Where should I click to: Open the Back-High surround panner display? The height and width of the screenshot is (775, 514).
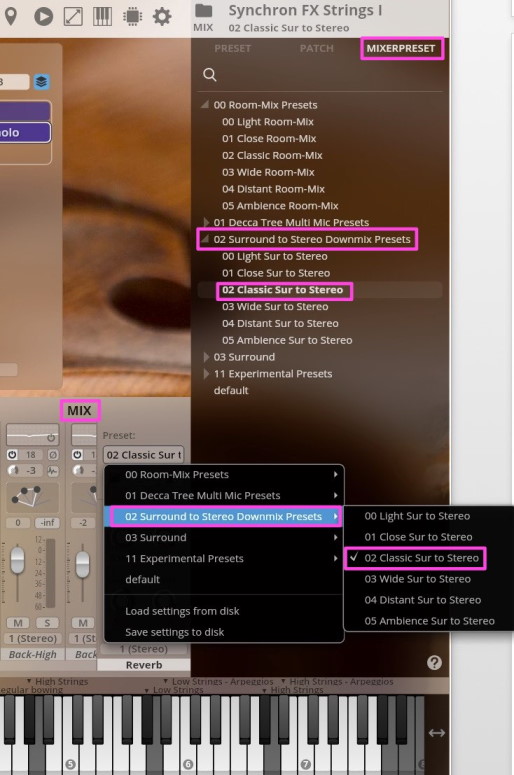point(32,497)
